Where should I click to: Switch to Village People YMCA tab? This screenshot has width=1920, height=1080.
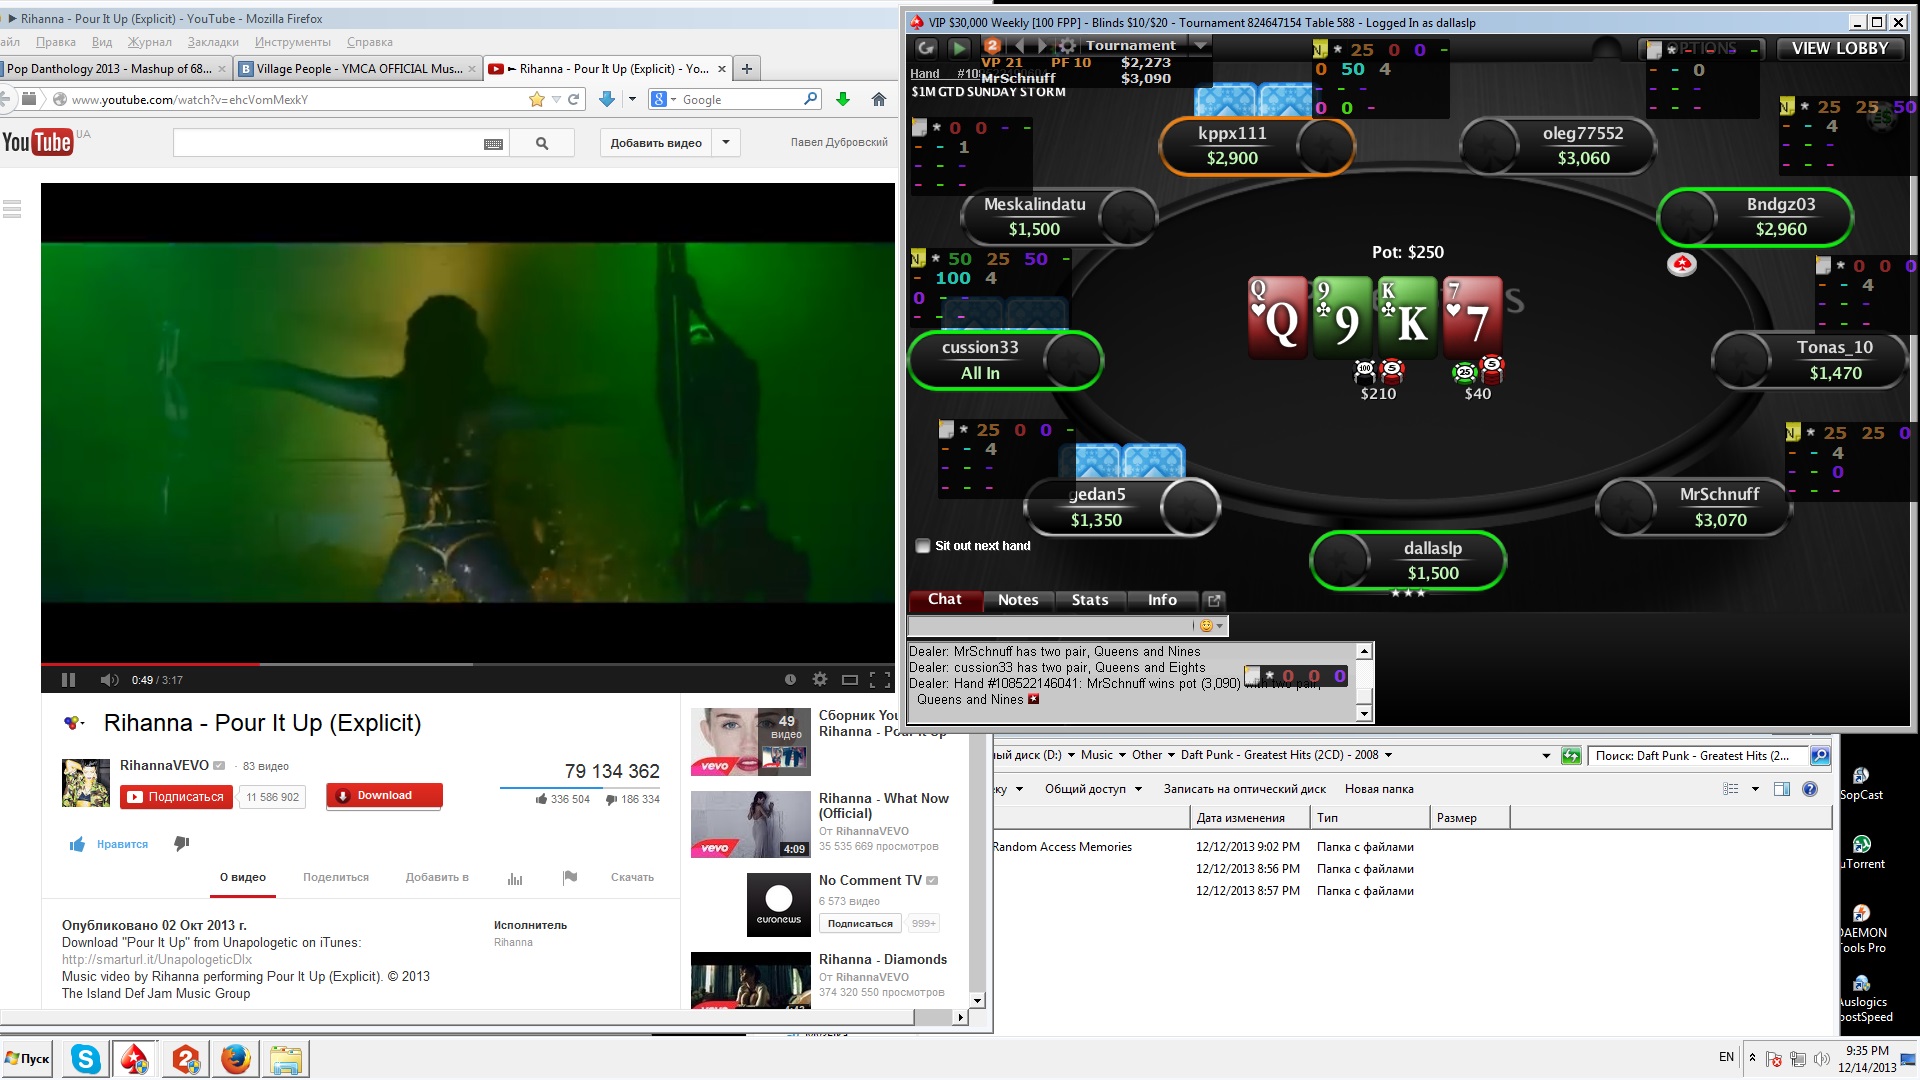pyautogui.click(x=360, y=69)
